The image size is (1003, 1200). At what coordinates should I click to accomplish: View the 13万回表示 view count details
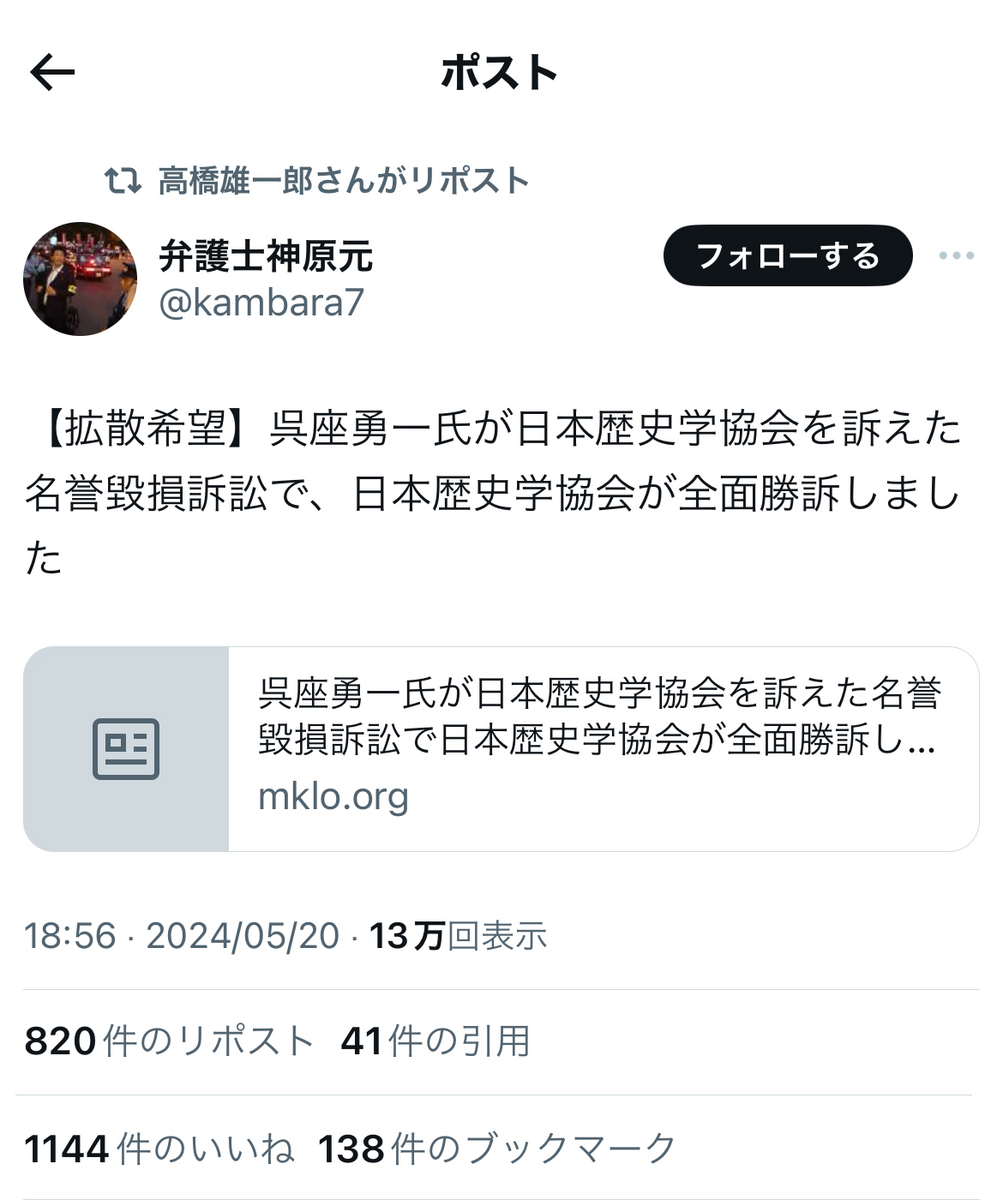[459, 936]
